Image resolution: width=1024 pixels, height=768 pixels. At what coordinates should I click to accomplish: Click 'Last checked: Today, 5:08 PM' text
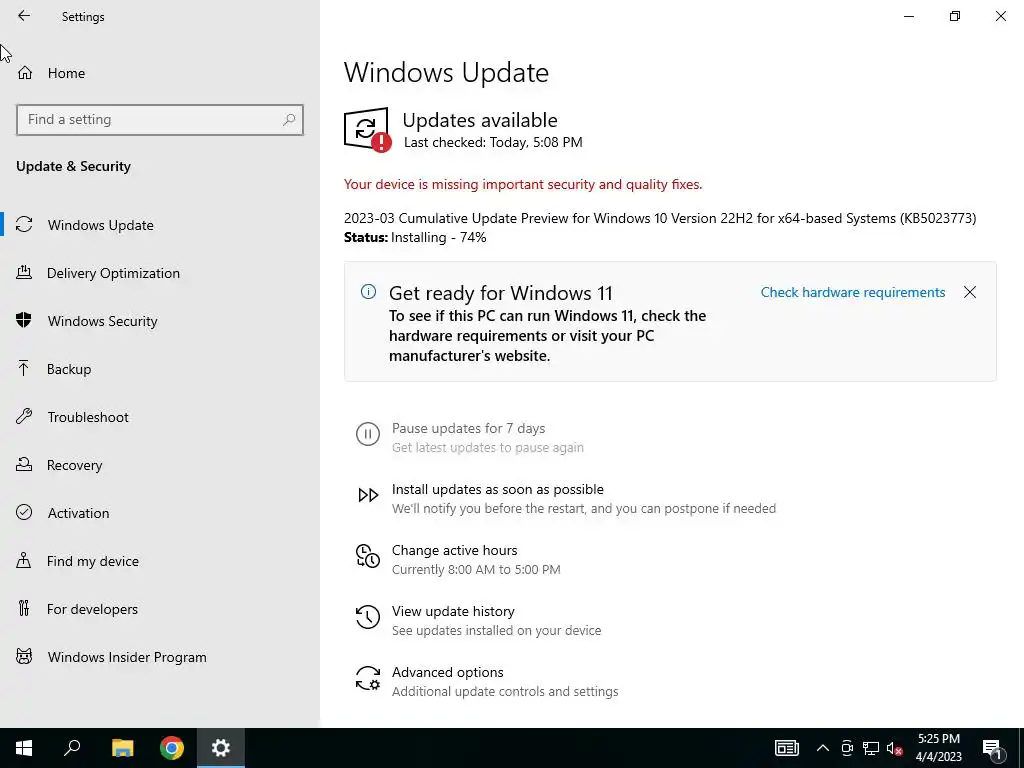493,142
